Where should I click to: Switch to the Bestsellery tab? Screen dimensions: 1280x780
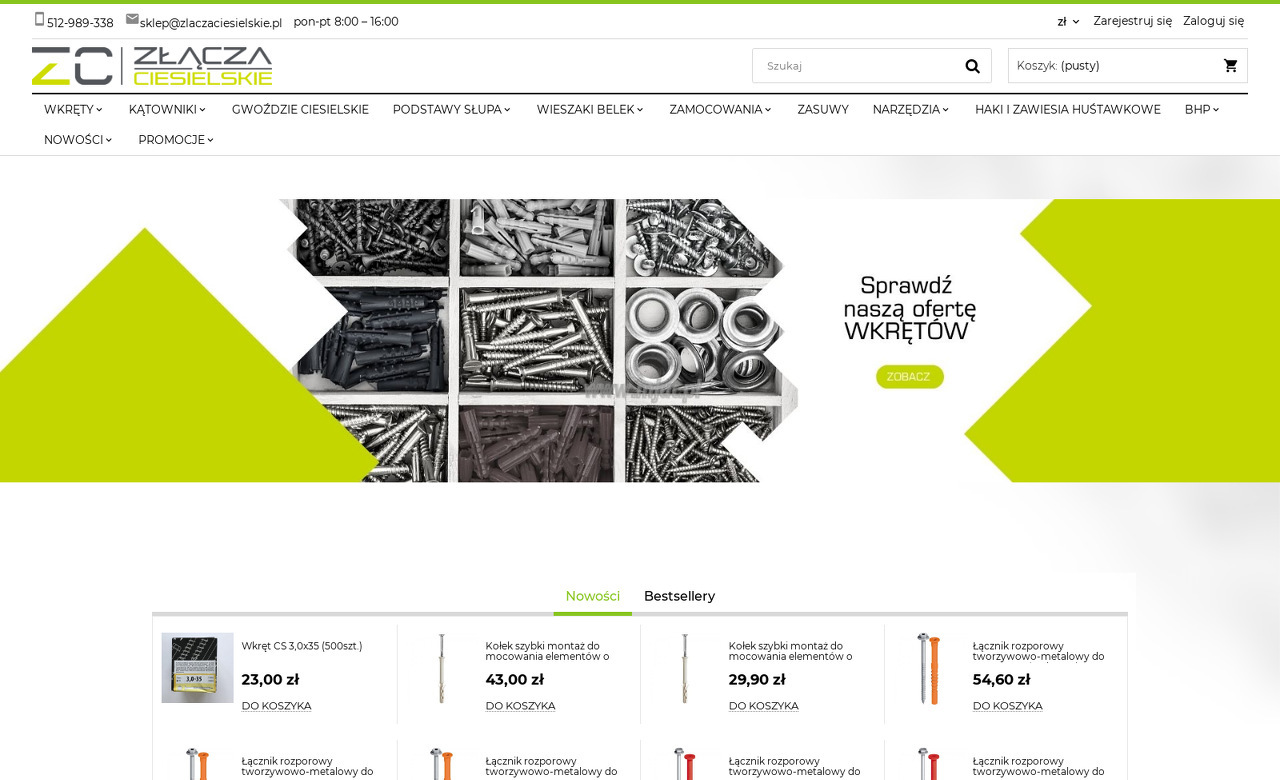click(679, 596)
